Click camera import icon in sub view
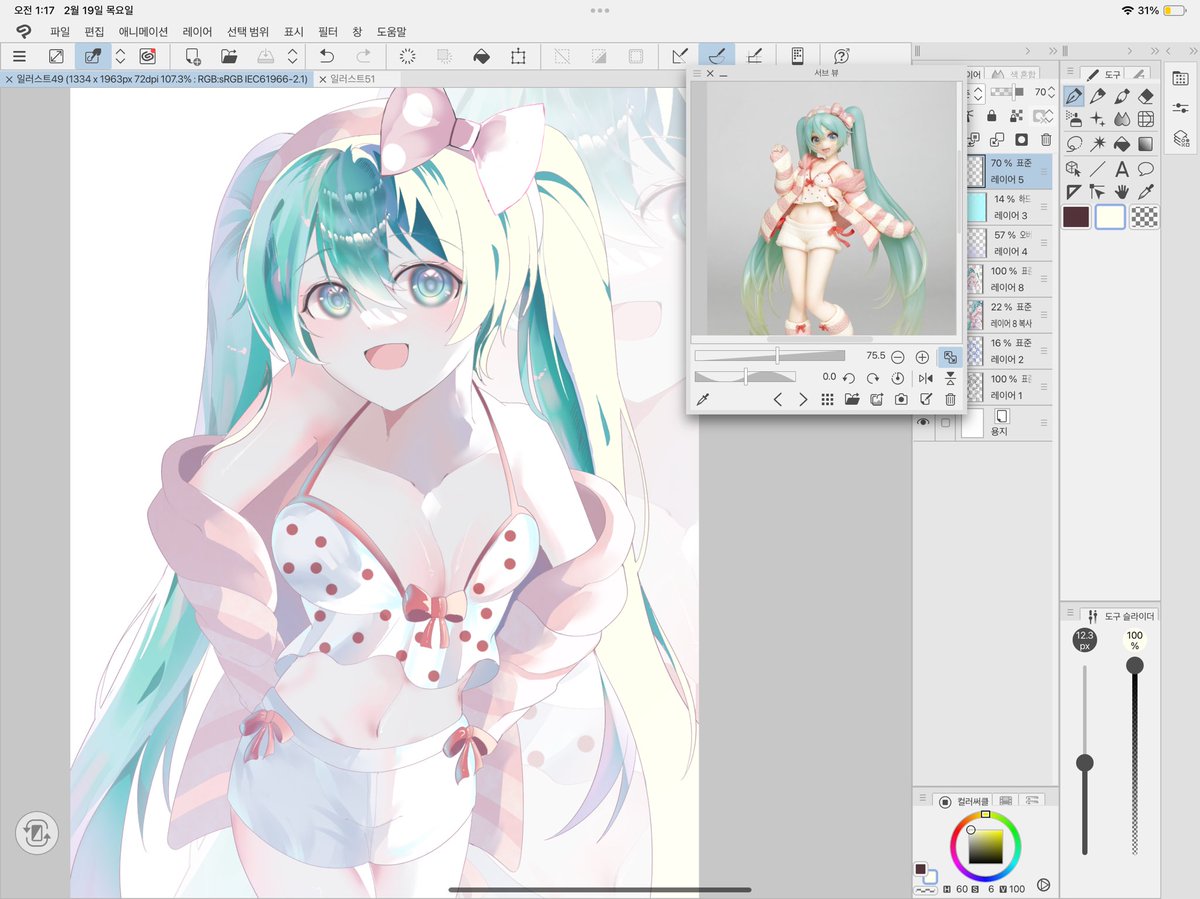Image resolution: width=1200 pixels, height=899 pixels. click(x=901, y=399)
